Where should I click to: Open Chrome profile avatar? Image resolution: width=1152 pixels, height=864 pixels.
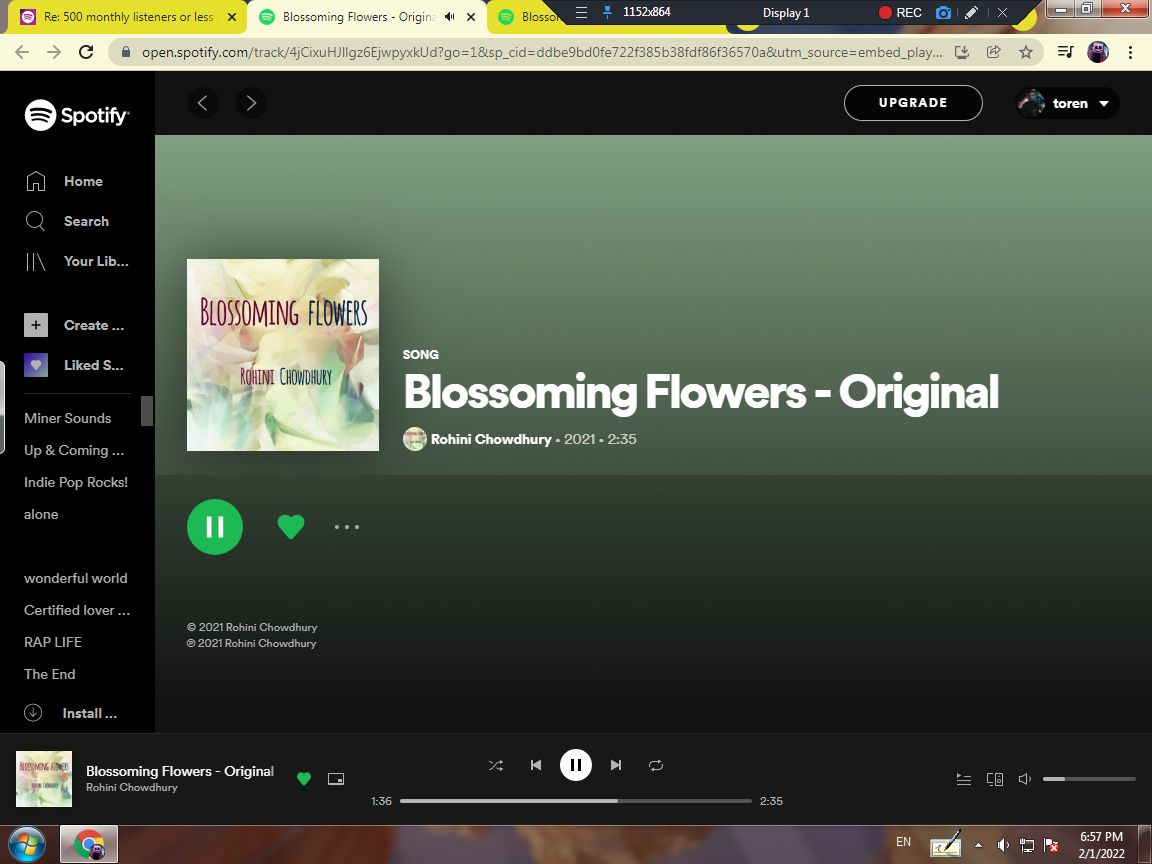1098,52
